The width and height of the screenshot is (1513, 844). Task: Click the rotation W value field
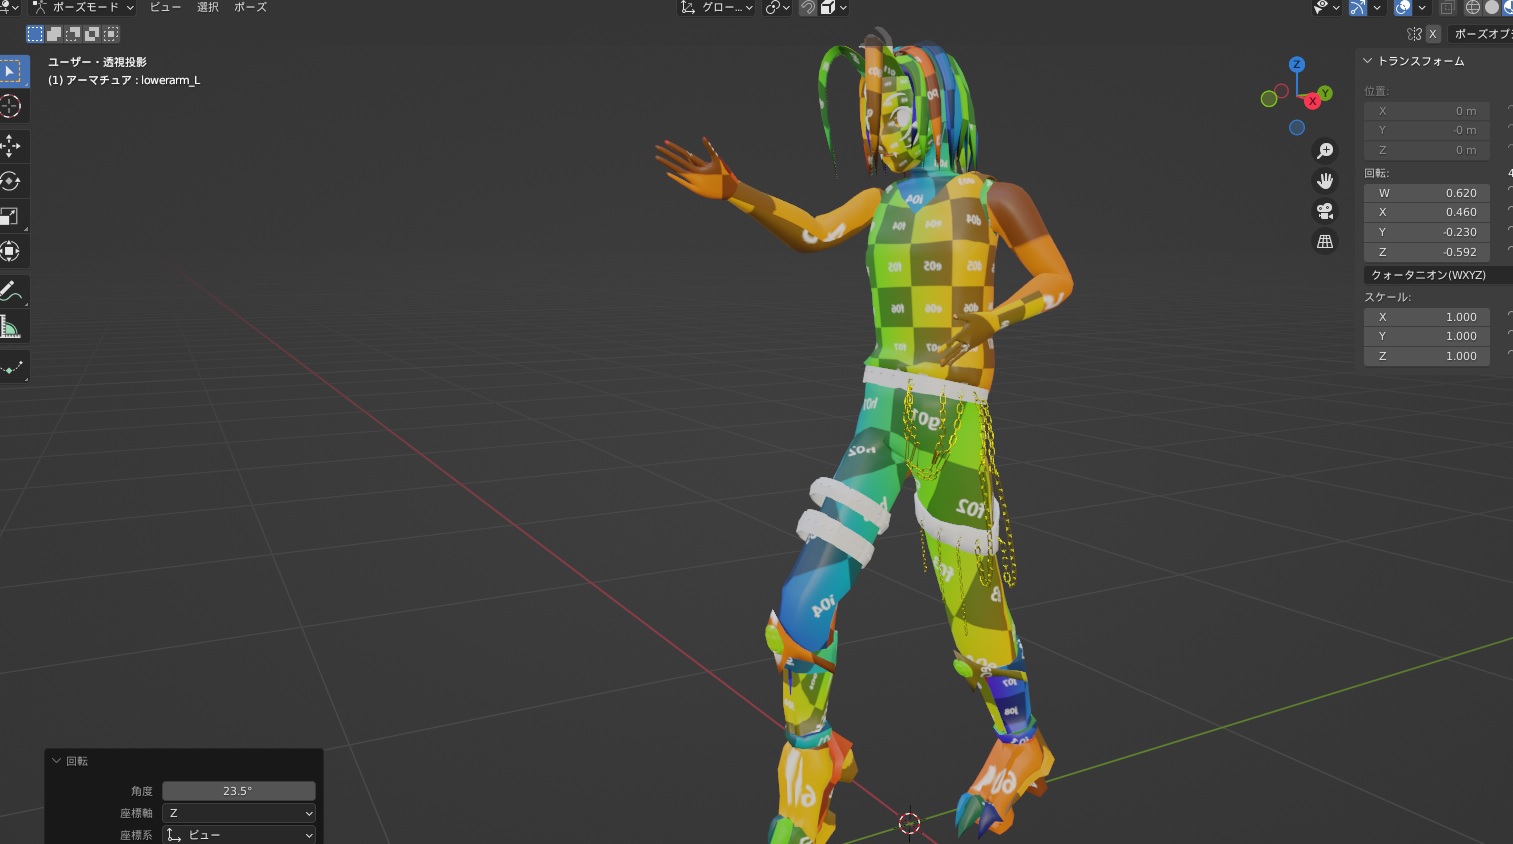[x=1427, y=192]
